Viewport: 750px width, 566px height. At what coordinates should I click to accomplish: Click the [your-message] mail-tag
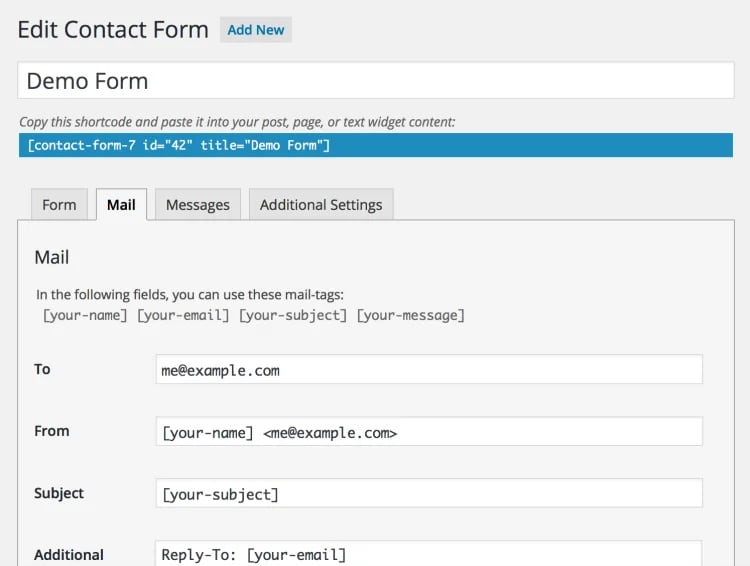(411, 315)
